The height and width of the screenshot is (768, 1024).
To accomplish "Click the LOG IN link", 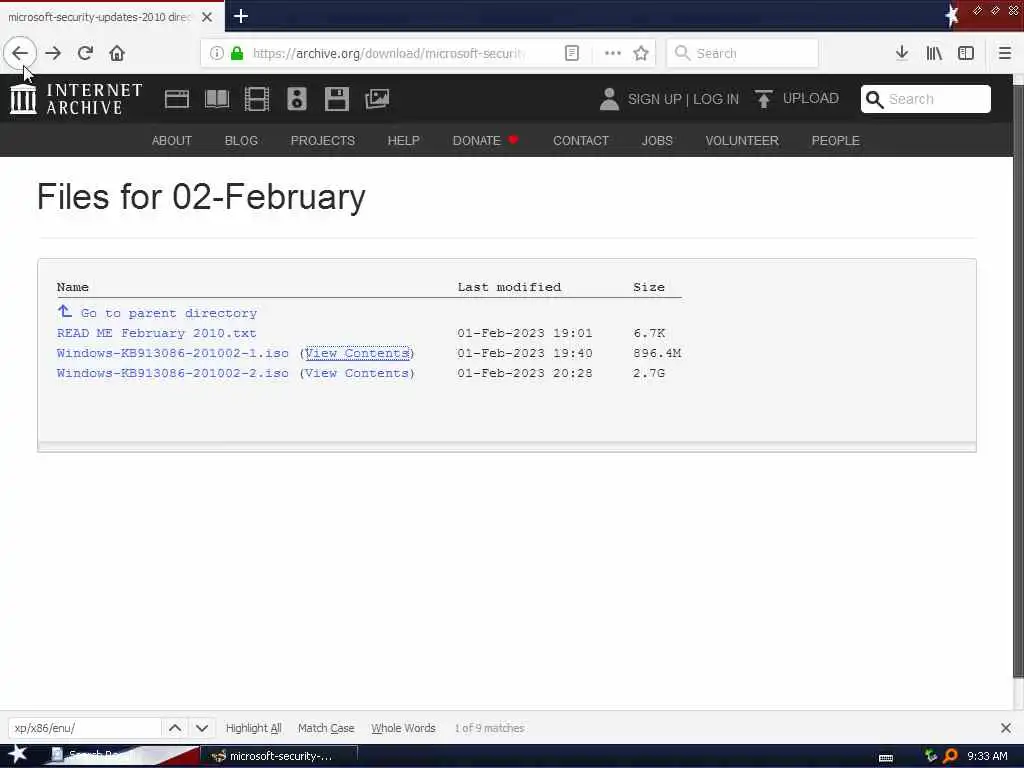I will coord(716,99).
